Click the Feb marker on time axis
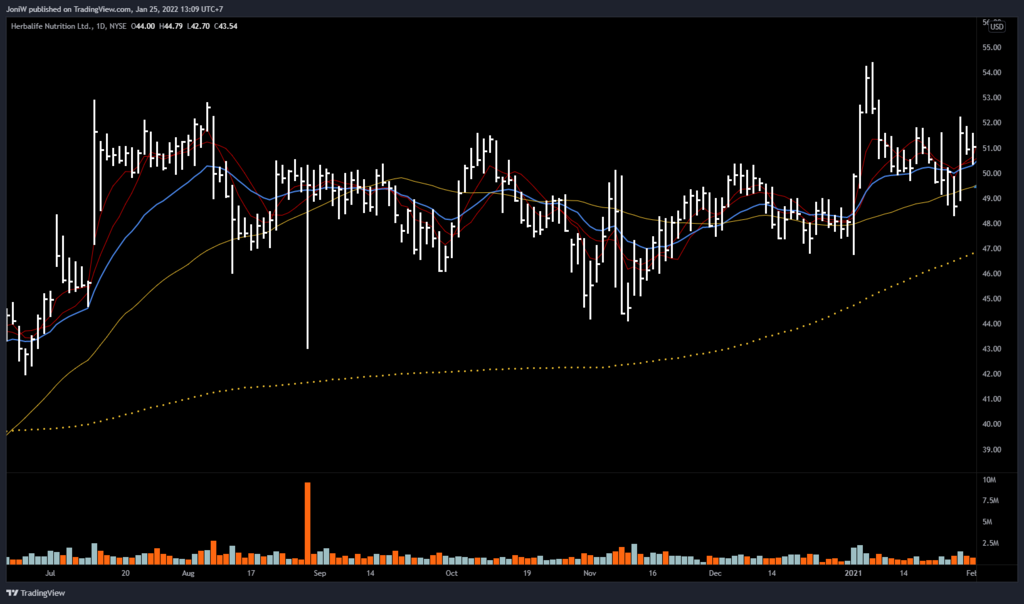 pos(970,575)
